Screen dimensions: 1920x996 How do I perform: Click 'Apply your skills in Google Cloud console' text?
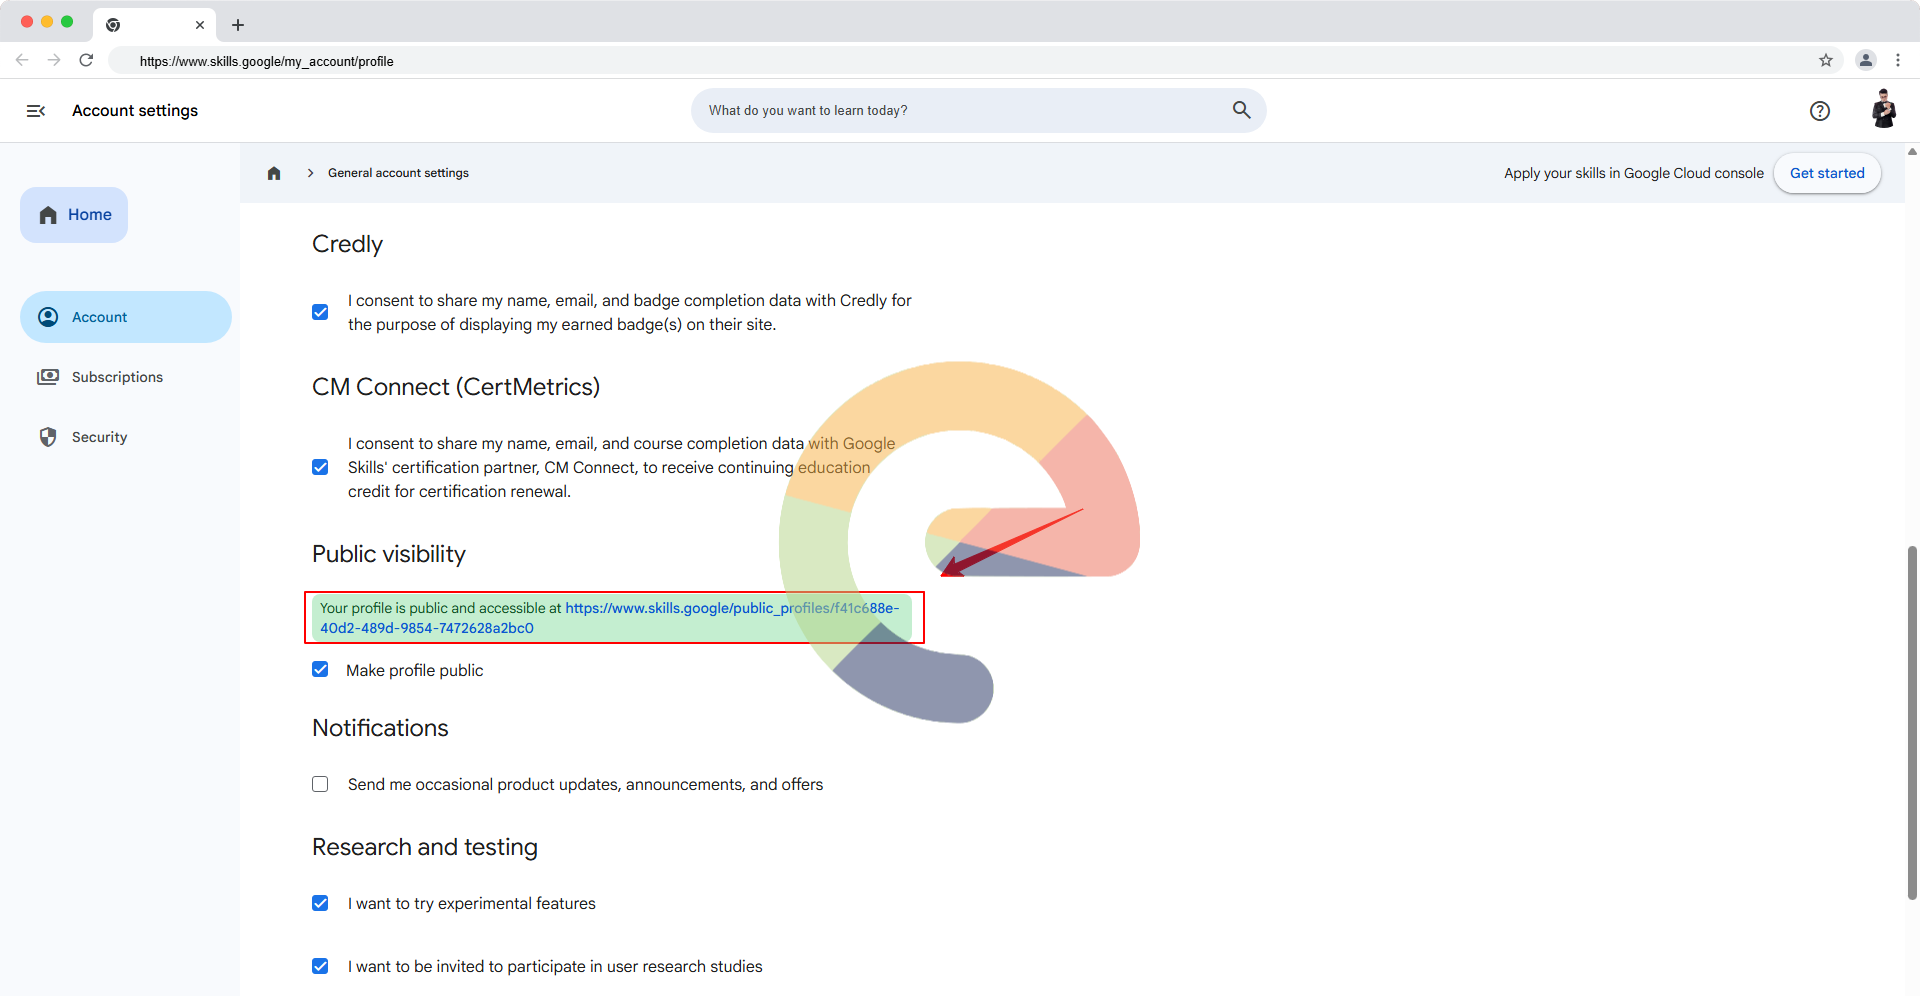1634,173
